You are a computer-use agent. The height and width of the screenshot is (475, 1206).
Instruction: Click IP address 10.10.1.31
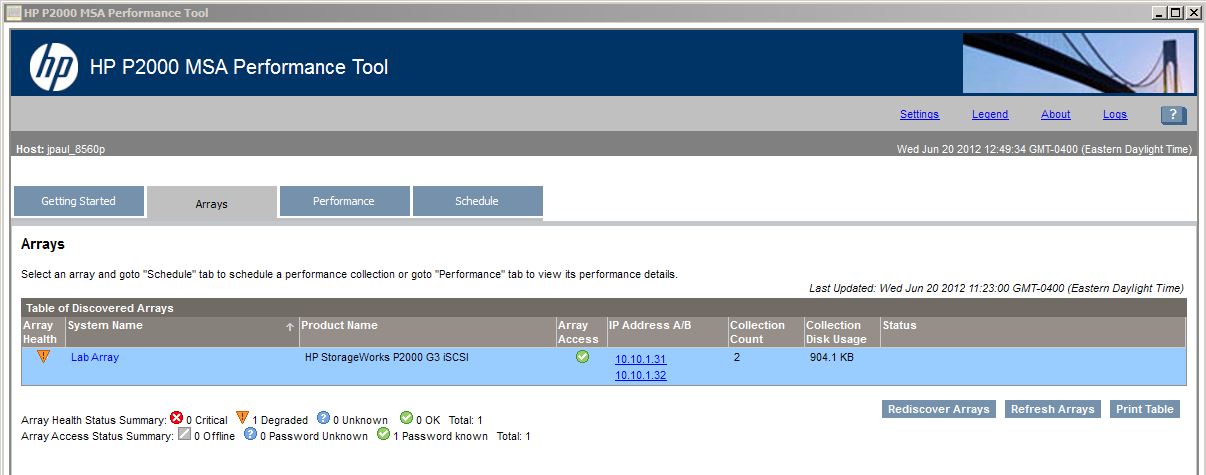(640, 360)
